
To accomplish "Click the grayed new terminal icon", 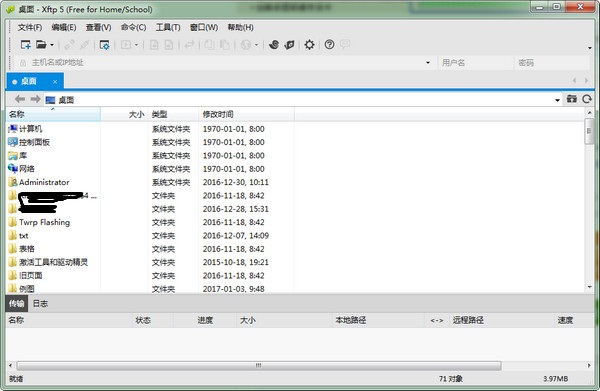I will (126, 45).
